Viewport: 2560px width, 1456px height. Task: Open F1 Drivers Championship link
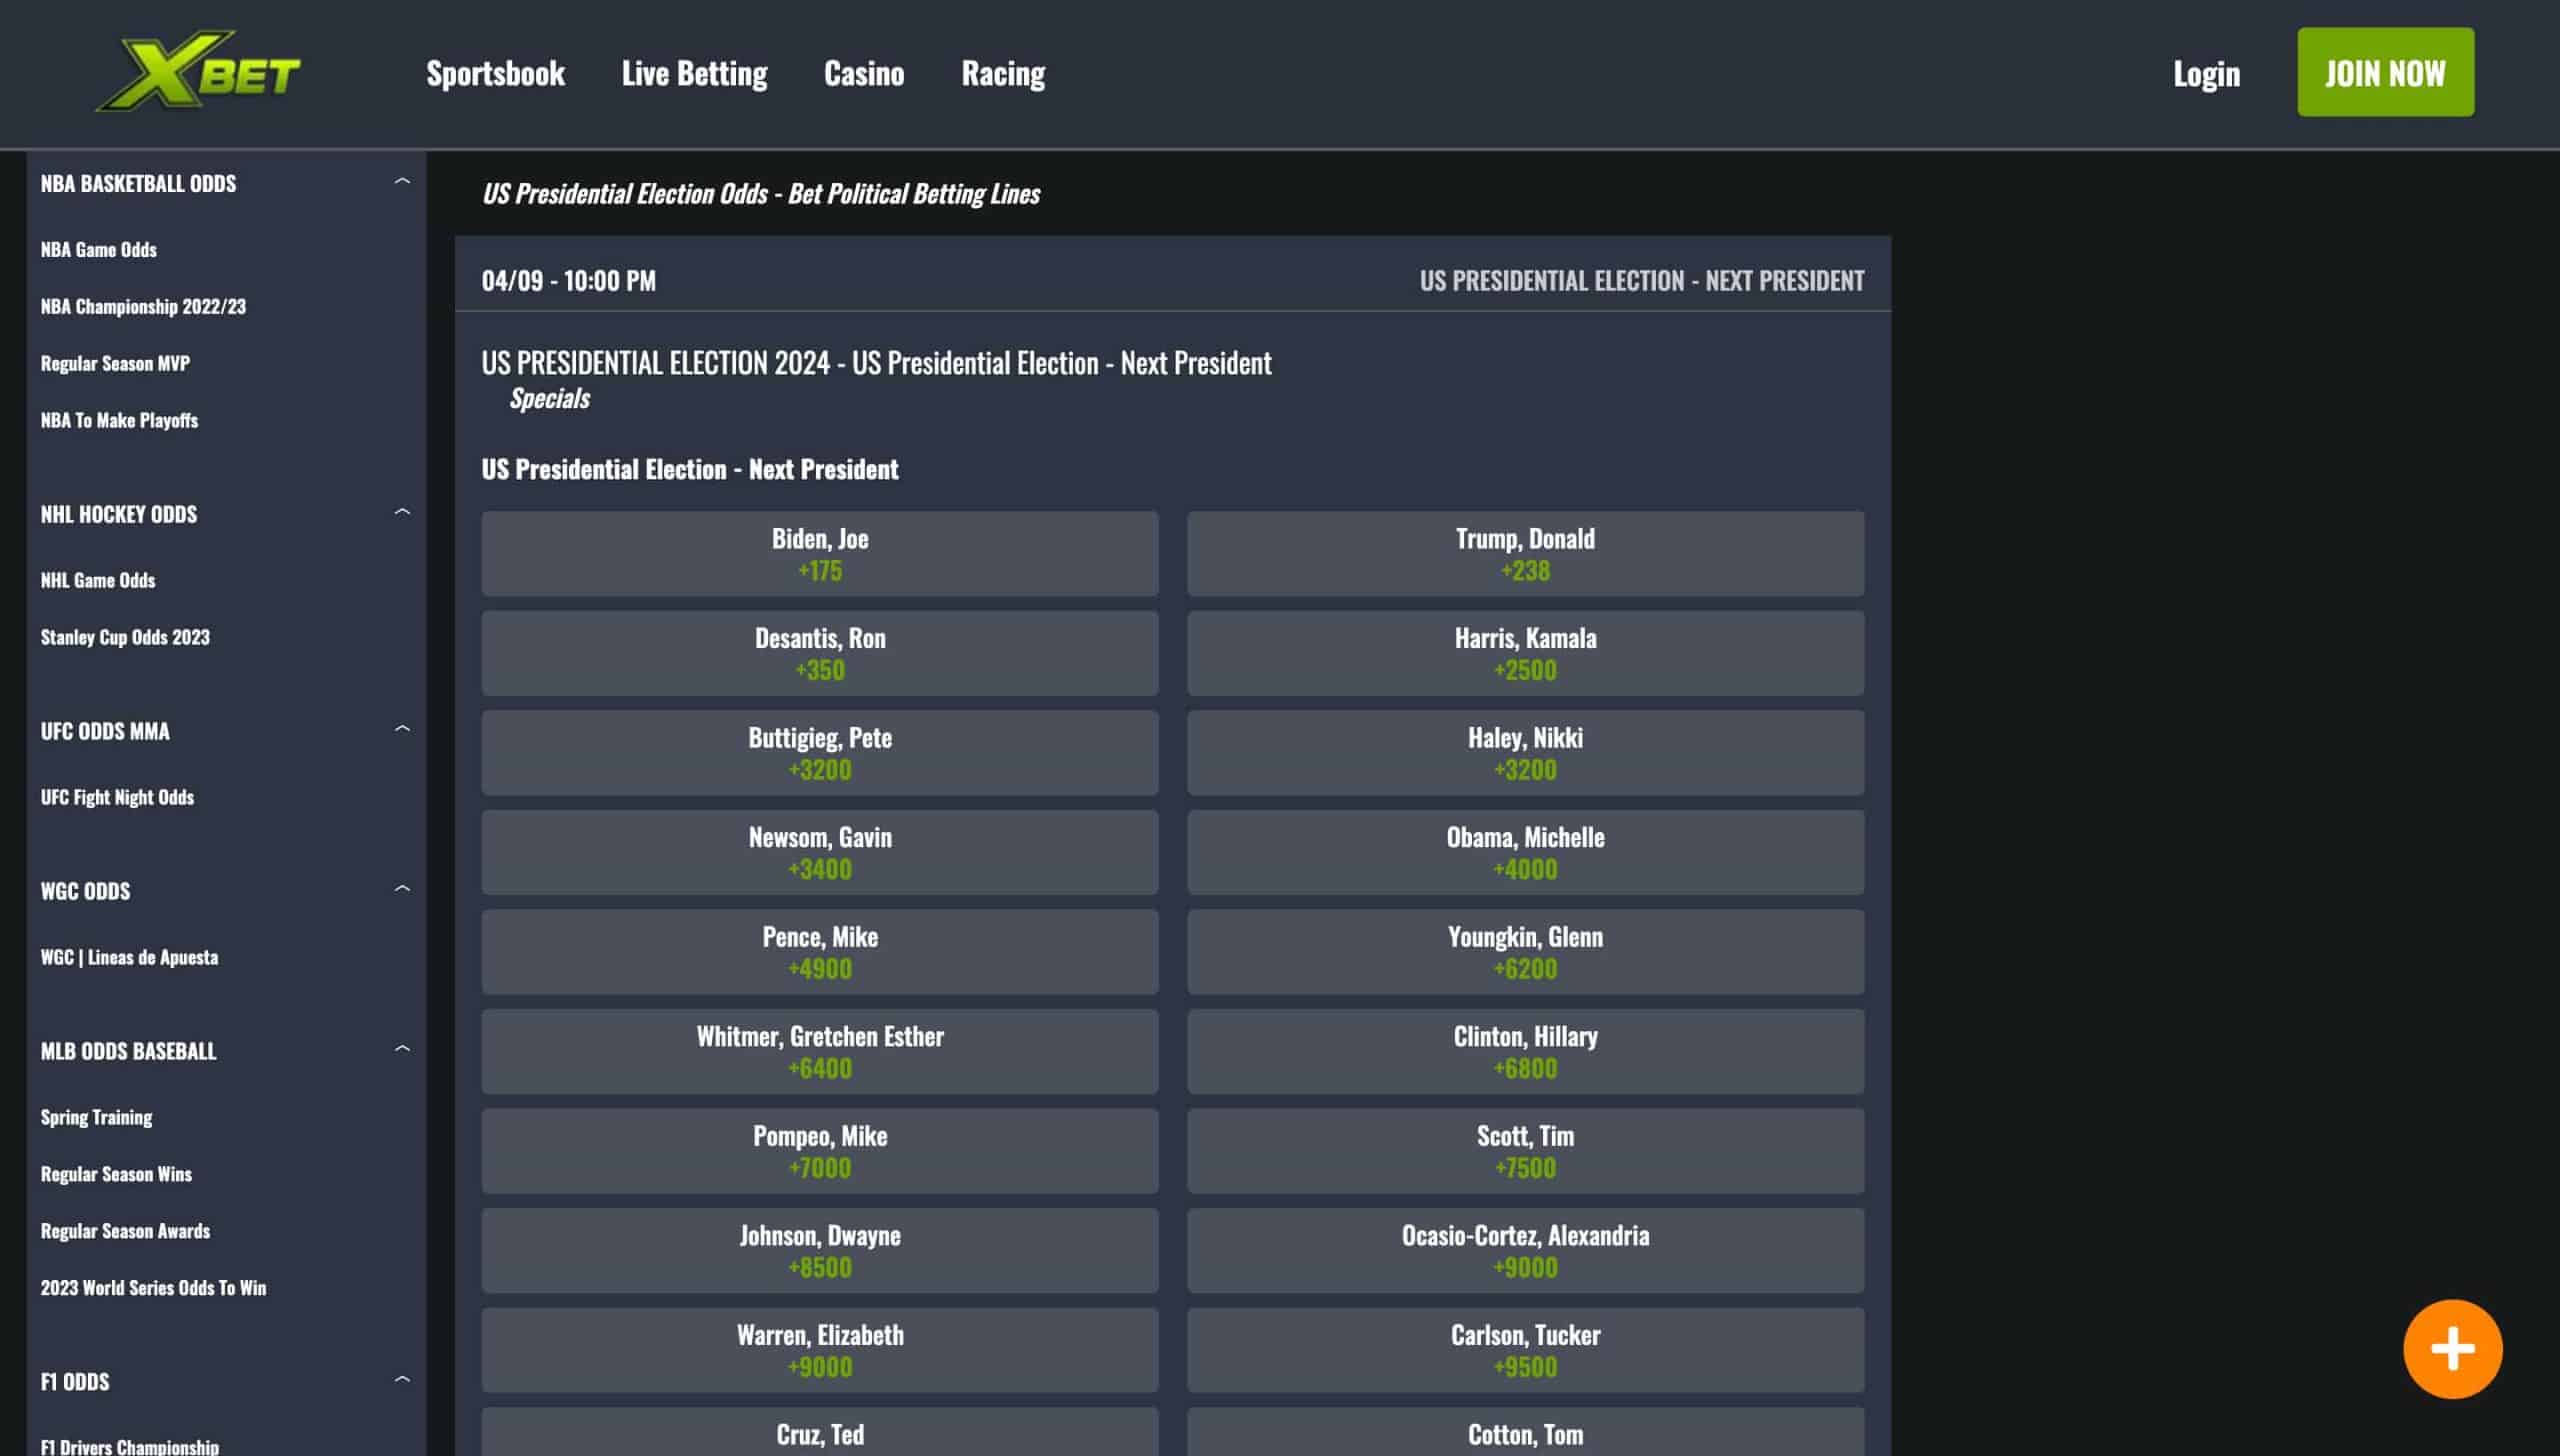click(x=129, y=1447)
